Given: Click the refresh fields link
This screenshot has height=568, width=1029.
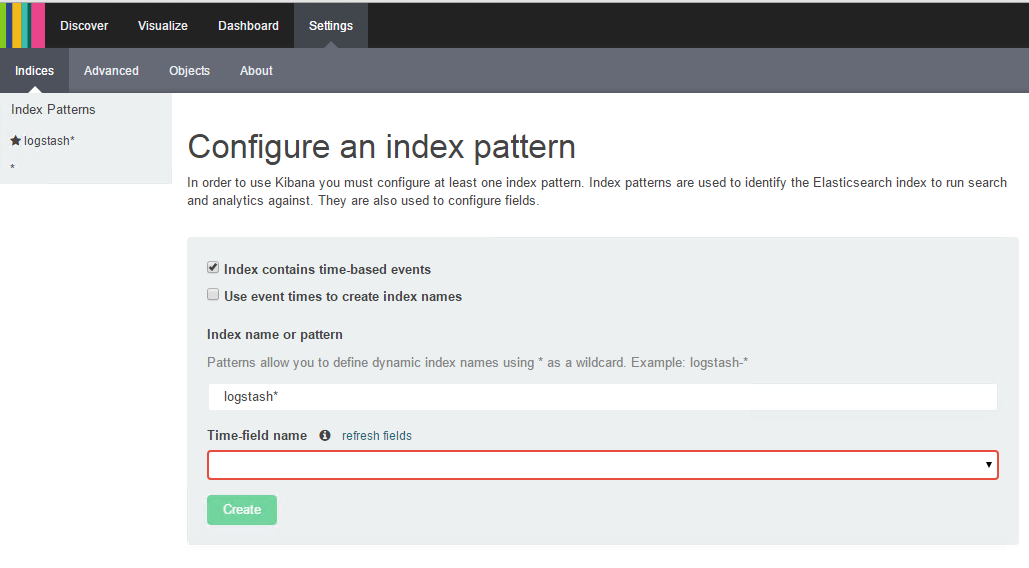Looking at the screenshot, I should coord(377,436).
